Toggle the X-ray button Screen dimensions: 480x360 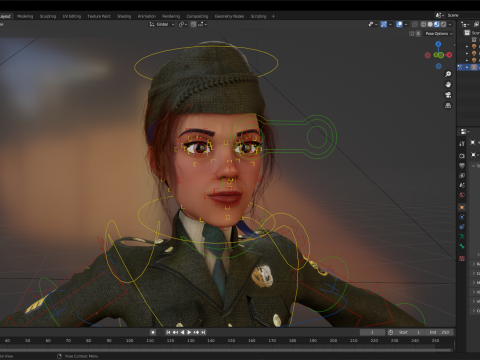pyautogui.click(x=415, y=24)
